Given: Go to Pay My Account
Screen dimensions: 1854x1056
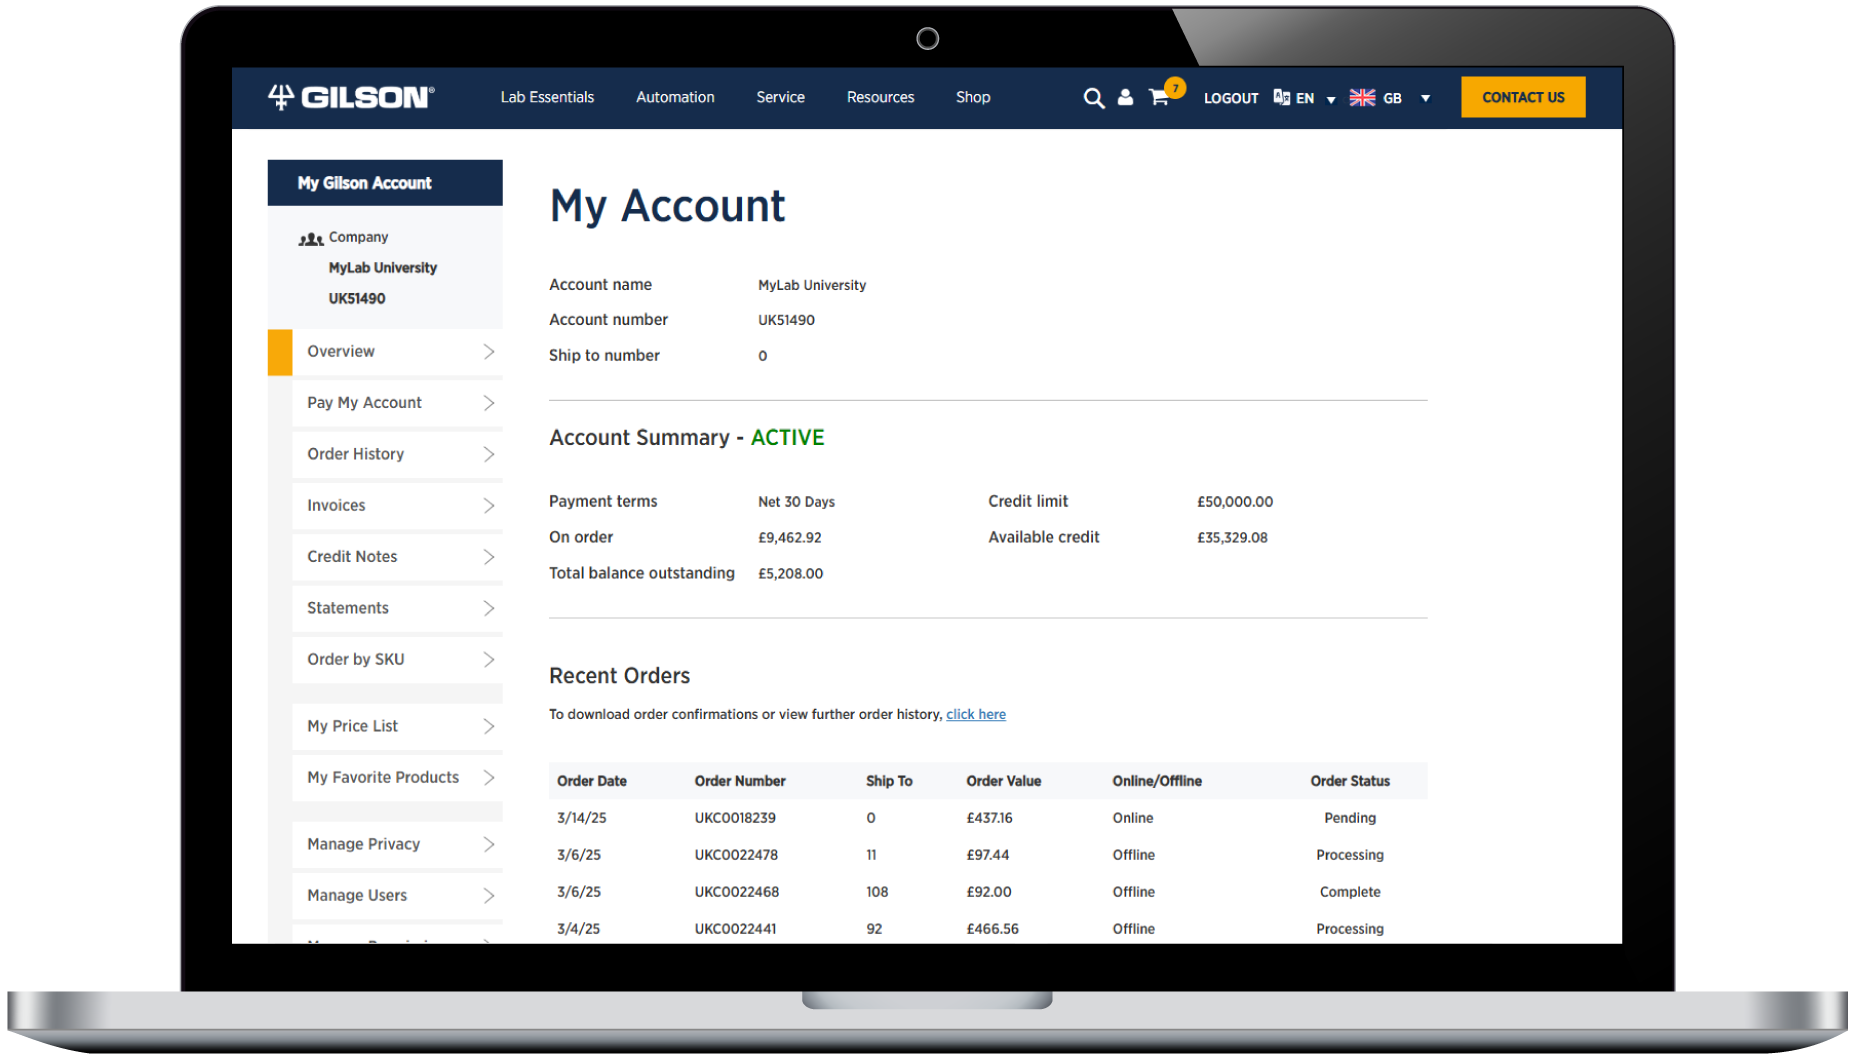Looking at the screenshot, I should [x=397, y=403].
